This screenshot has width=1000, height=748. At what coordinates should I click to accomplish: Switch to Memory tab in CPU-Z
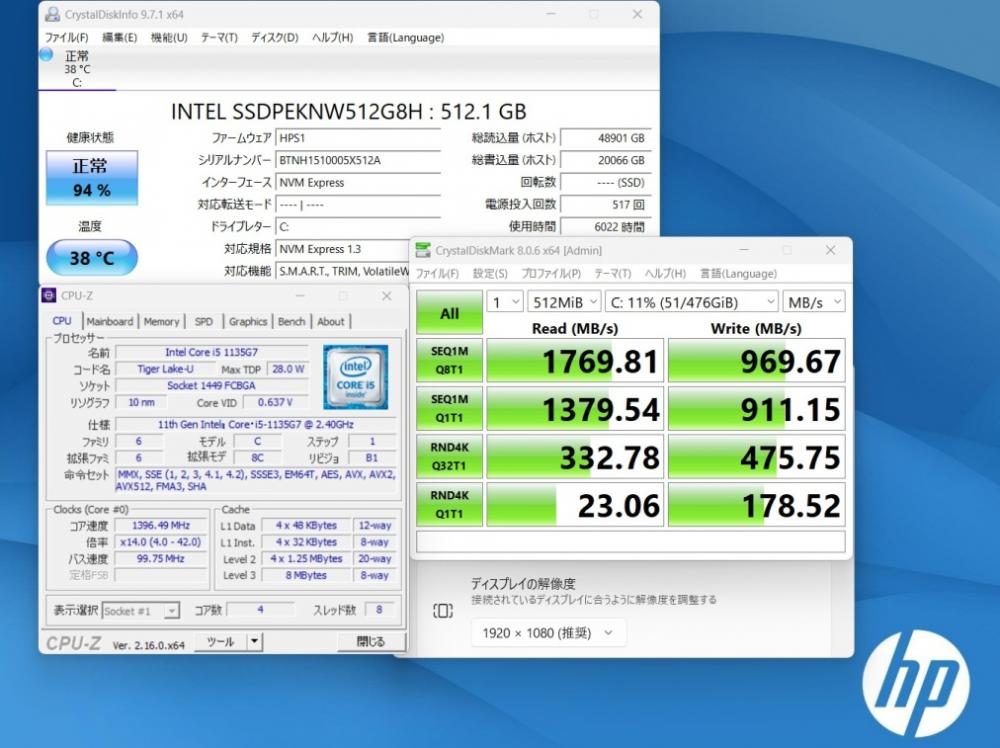pos(161,321)
